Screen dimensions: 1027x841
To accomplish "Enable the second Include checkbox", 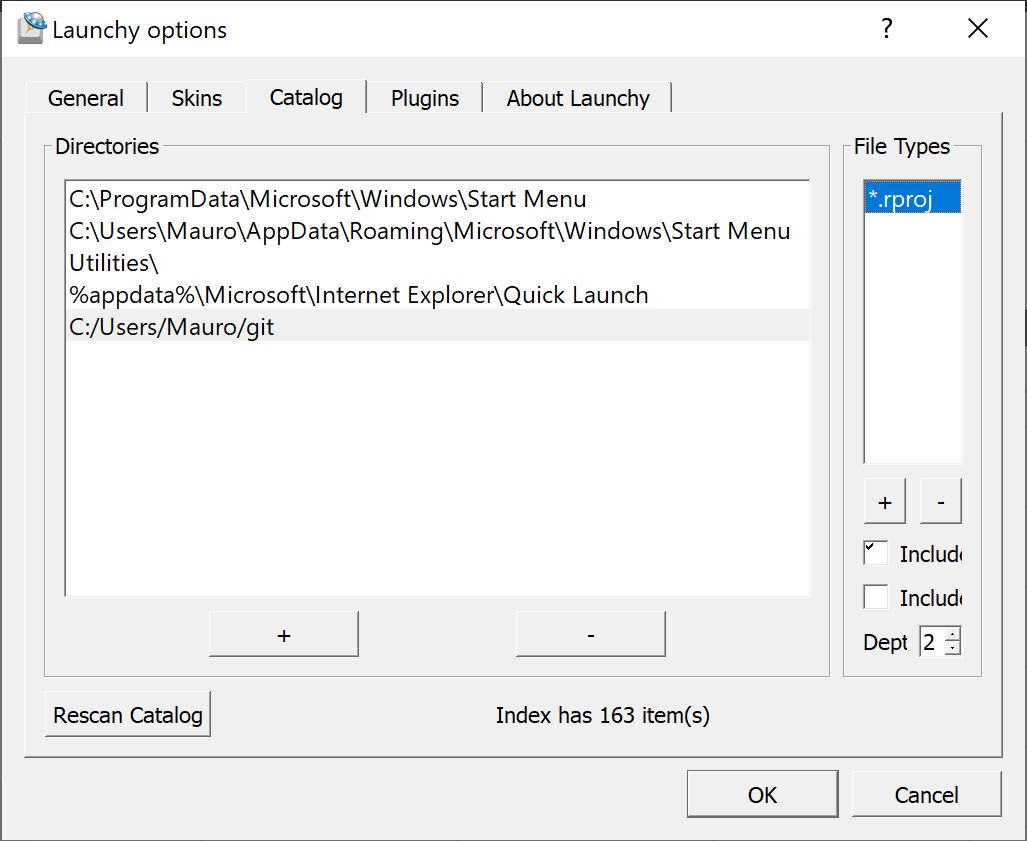I will click(876, 597).
